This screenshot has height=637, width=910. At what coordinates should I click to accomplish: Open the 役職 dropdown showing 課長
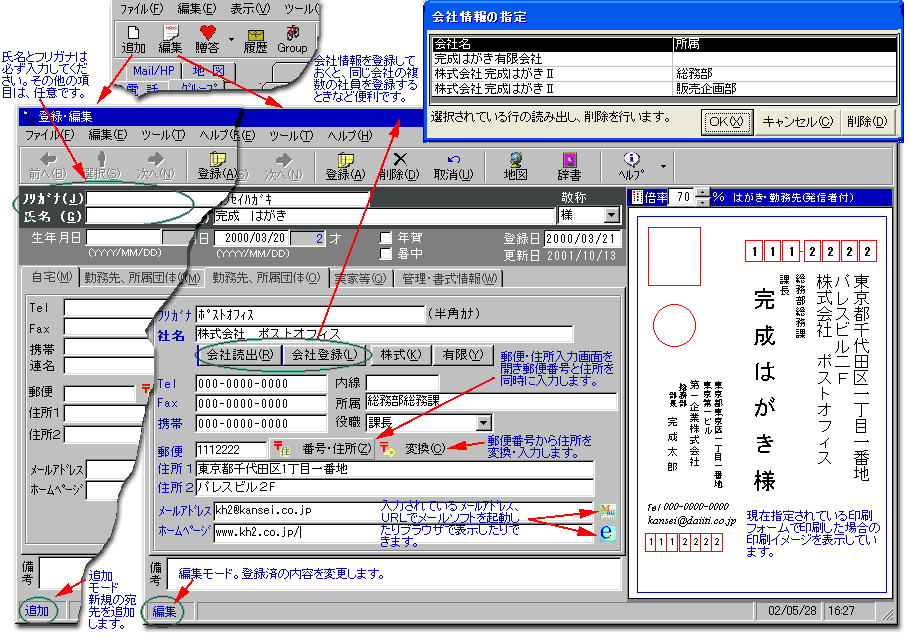coord(484,424)
